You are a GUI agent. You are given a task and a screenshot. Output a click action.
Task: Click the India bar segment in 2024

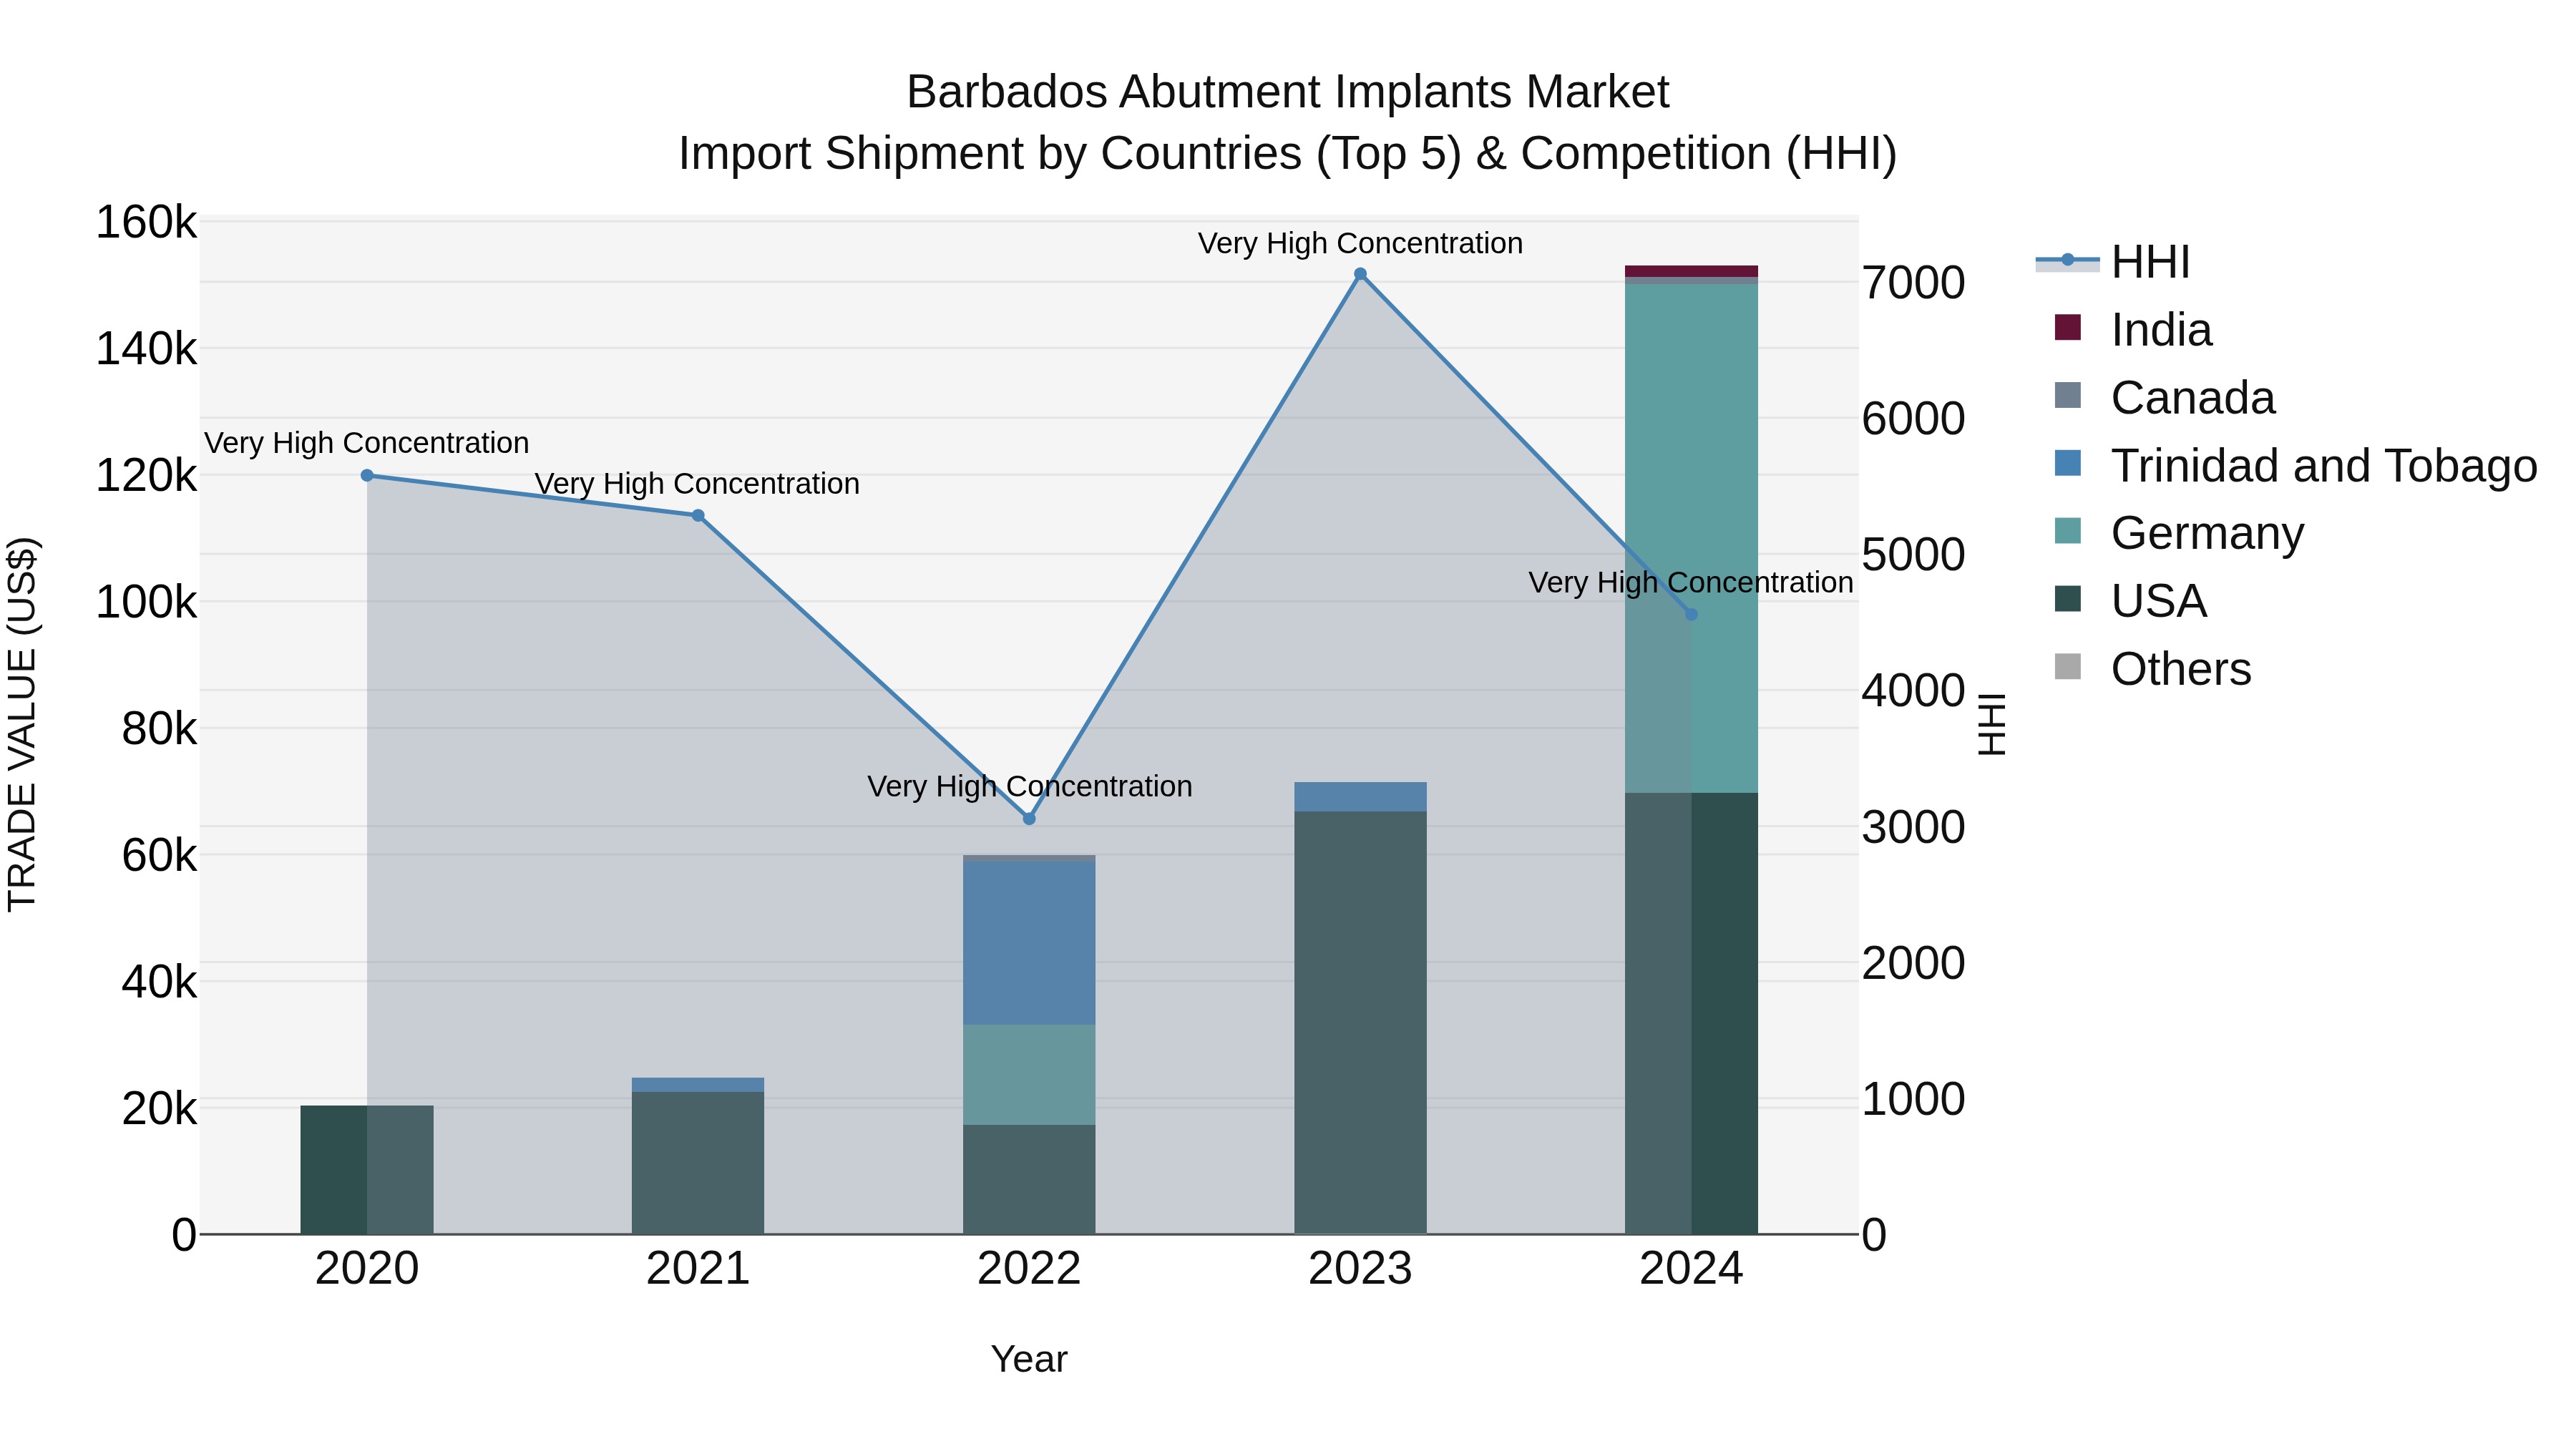(x=1691, y=271)
